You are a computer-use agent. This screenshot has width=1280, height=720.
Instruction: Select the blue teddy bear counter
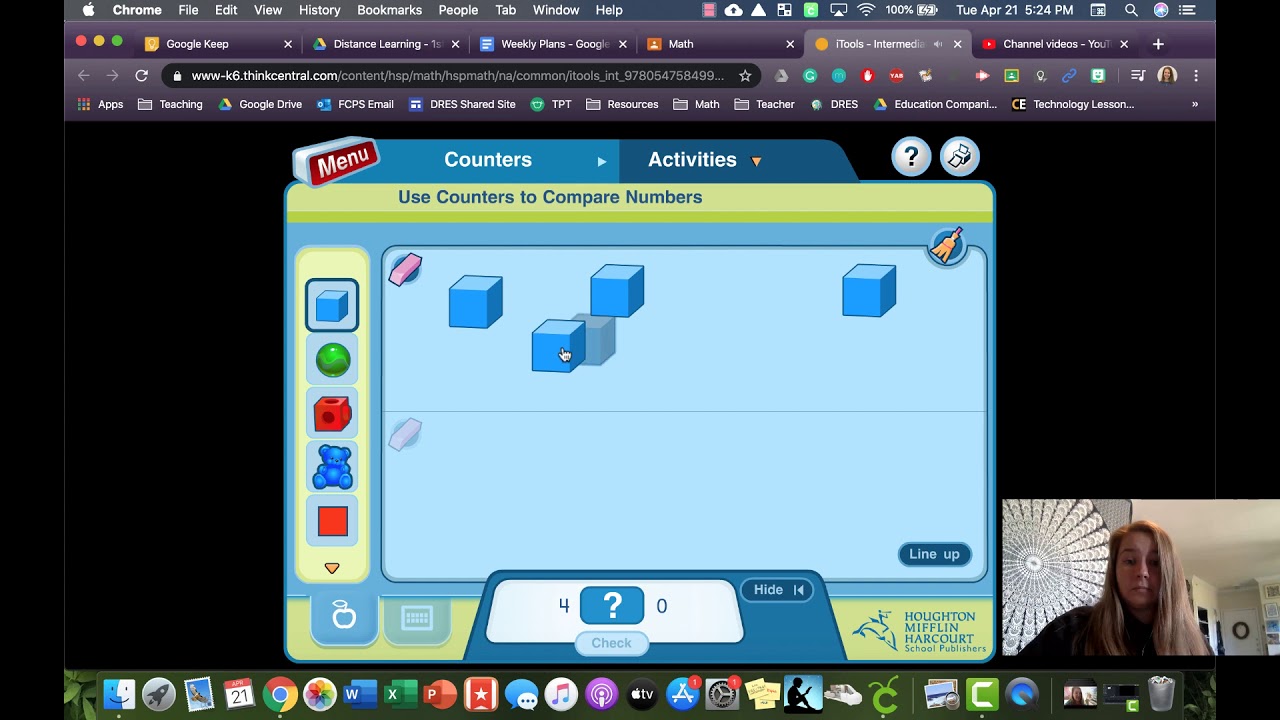(333, 467)
